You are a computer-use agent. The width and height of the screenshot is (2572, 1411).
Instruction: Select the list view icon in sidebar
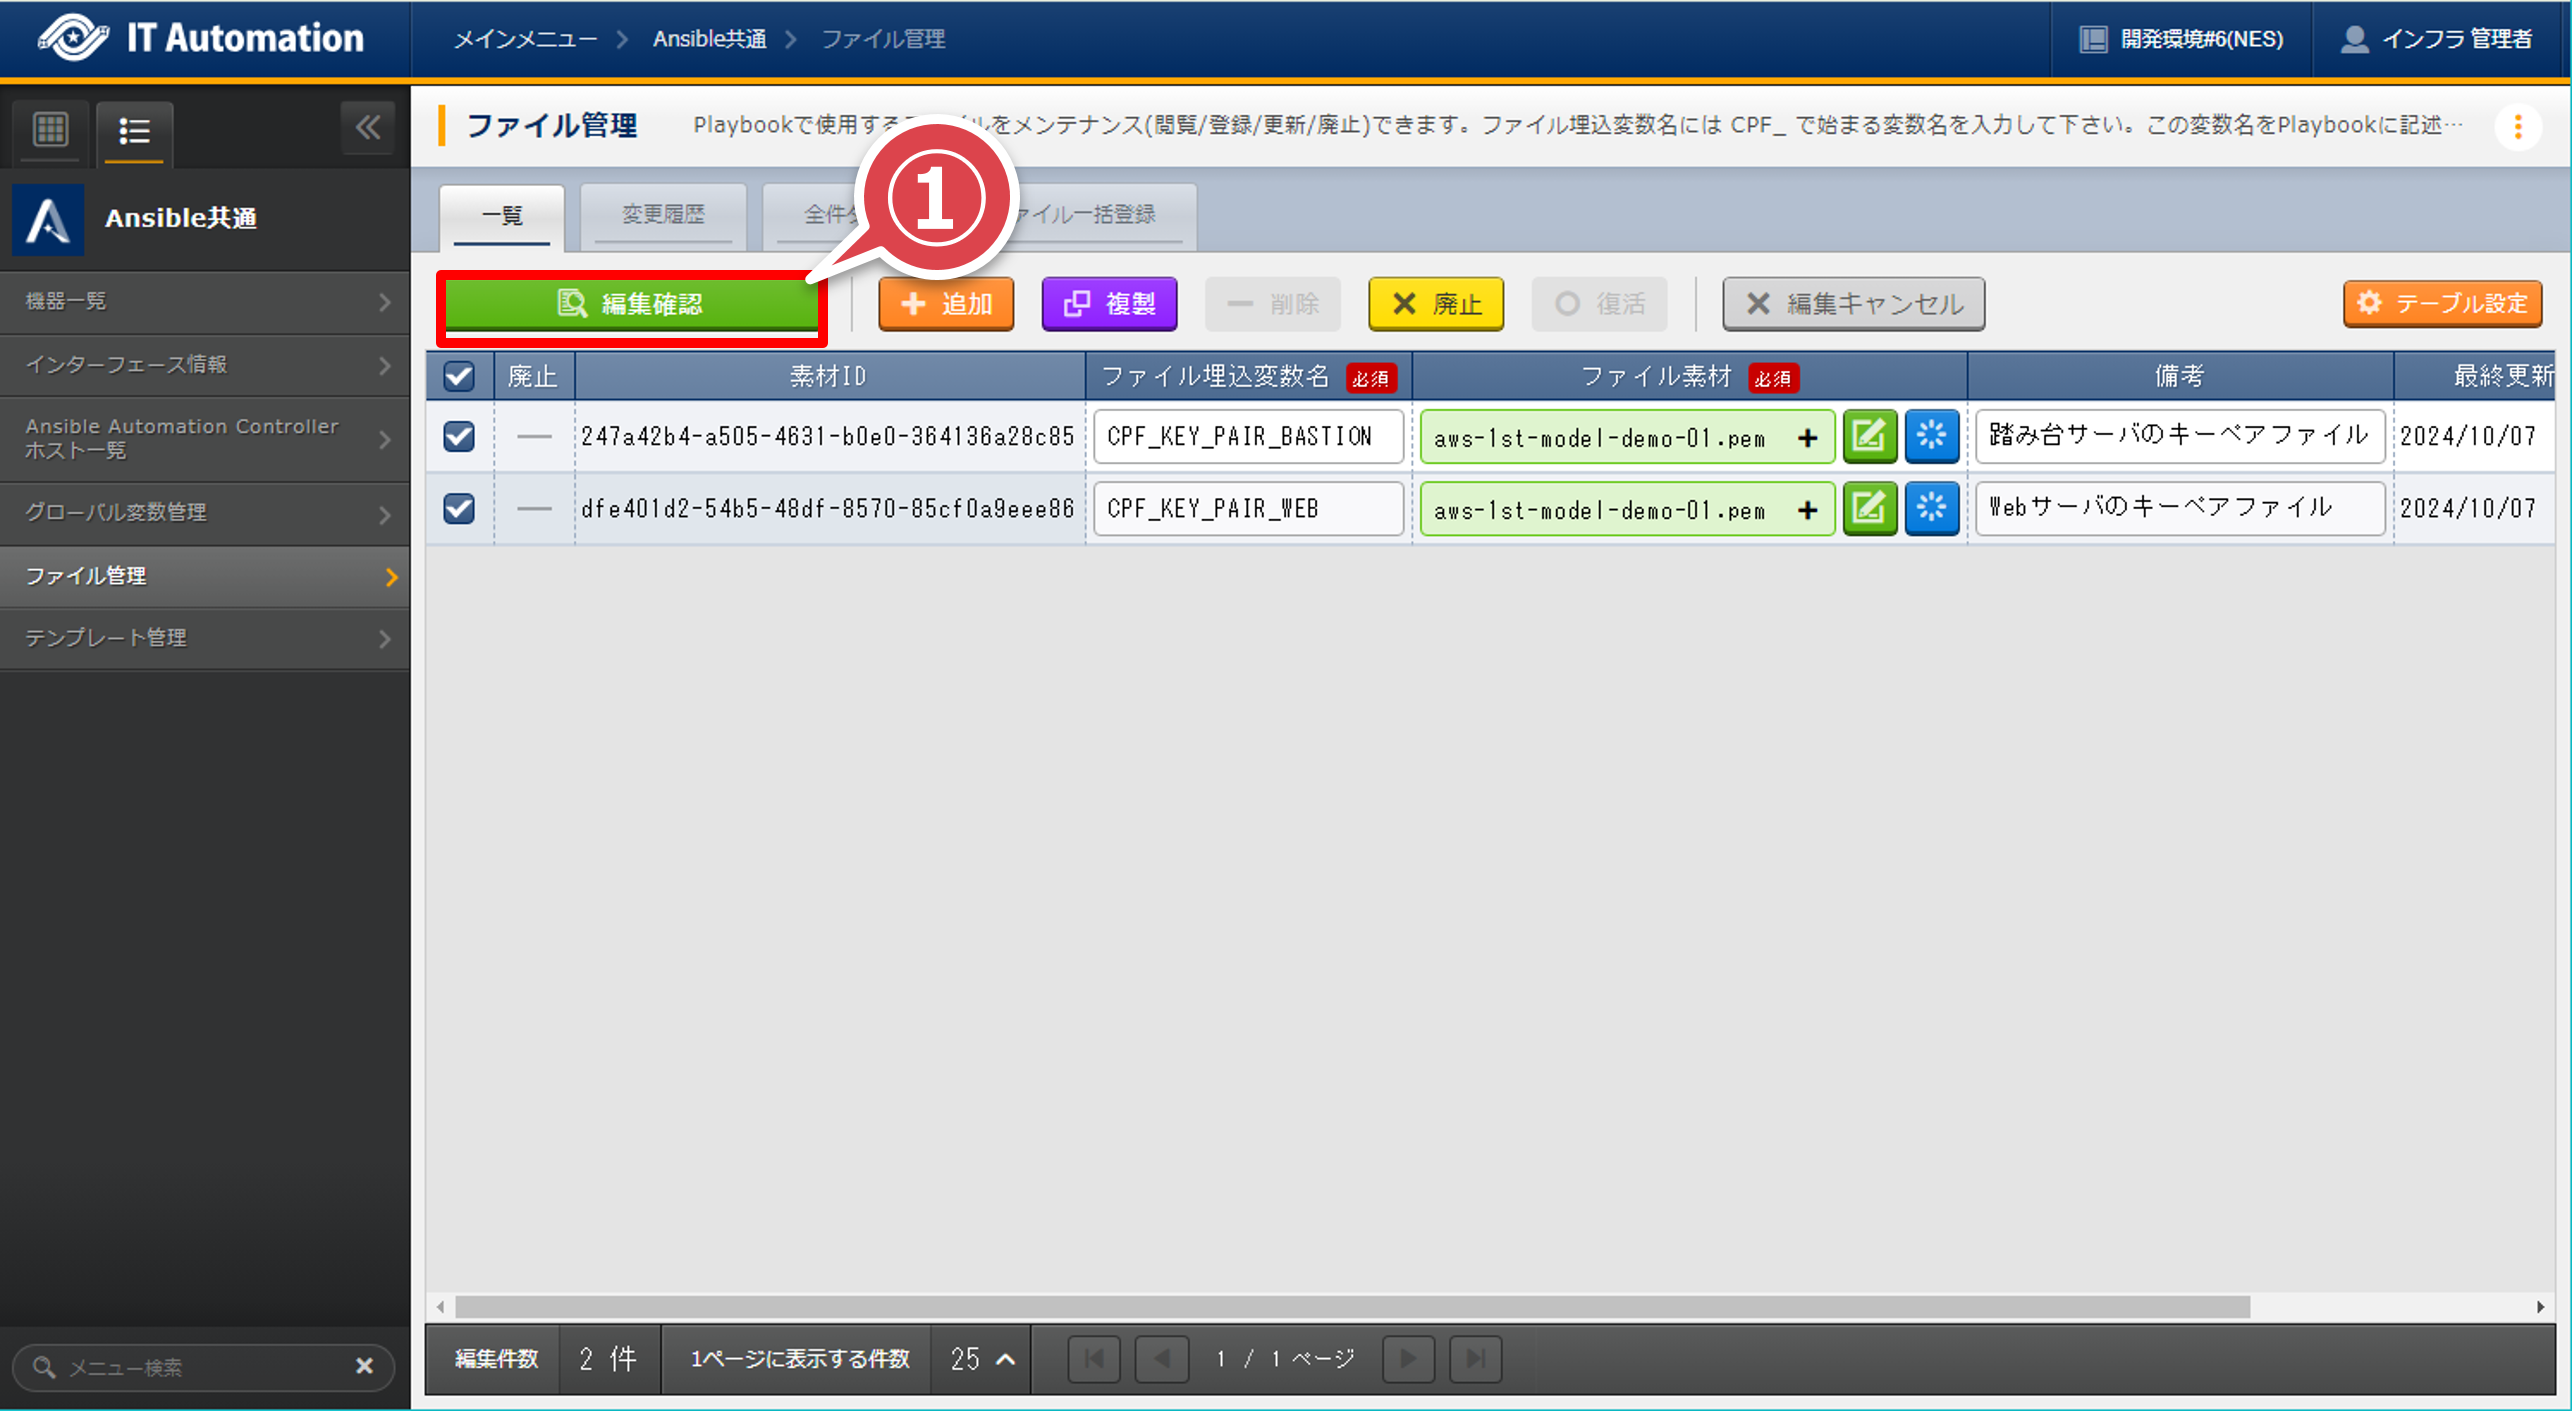point(134,131)
